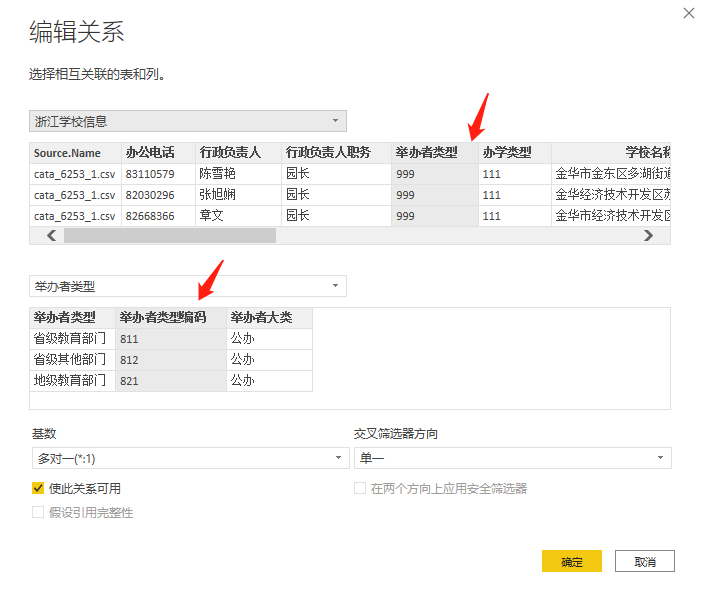Viewport: 705px width, 601px height.
Task: Check 假设引用完整性 option
Action: (38, 513)
